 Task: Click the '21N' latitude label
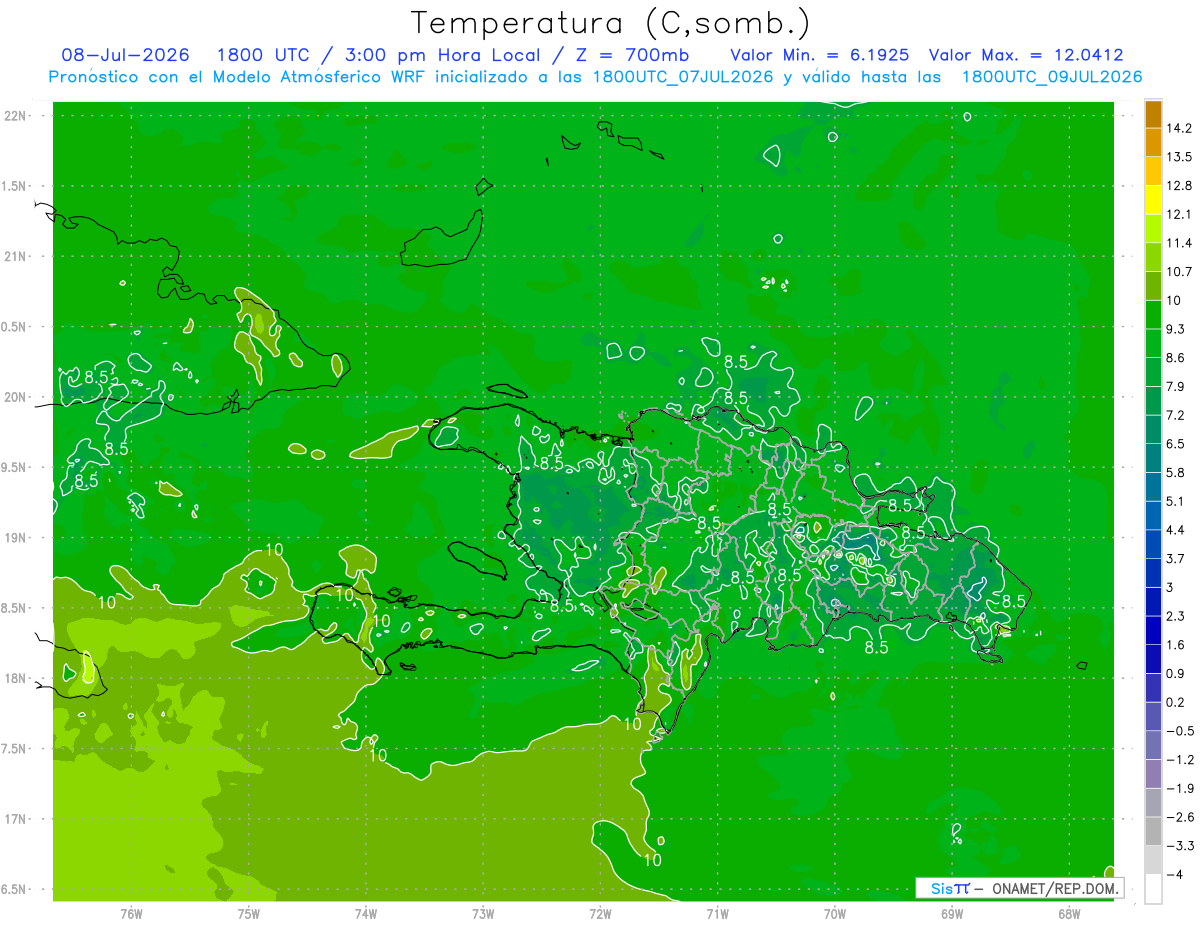[x=15, y=257]
